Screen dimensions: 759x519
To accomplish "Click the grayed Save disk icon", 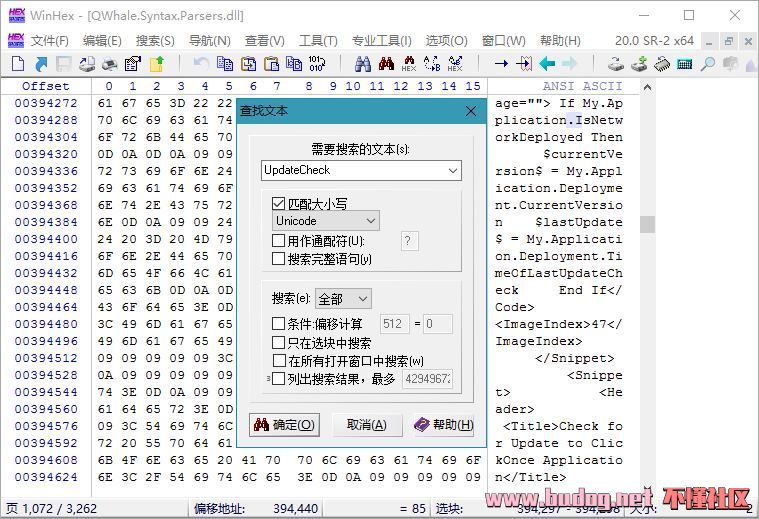I will (64, 63).
